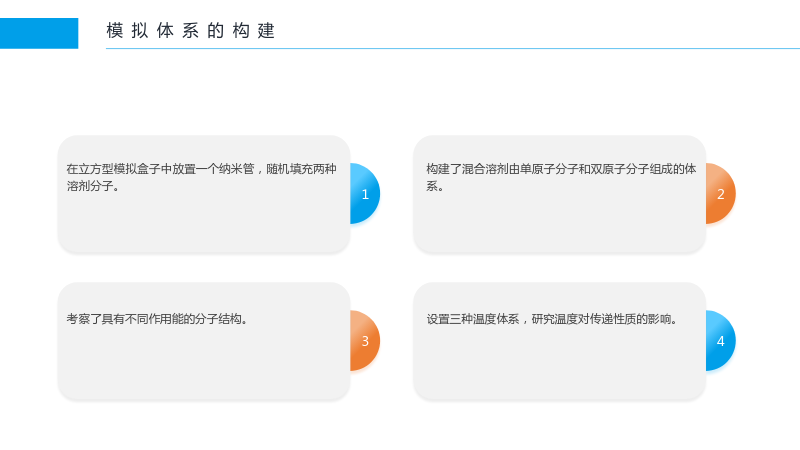Click the orange circle numbered 2
This screenshot has width=800, height=450.
(x=720, y=194)
